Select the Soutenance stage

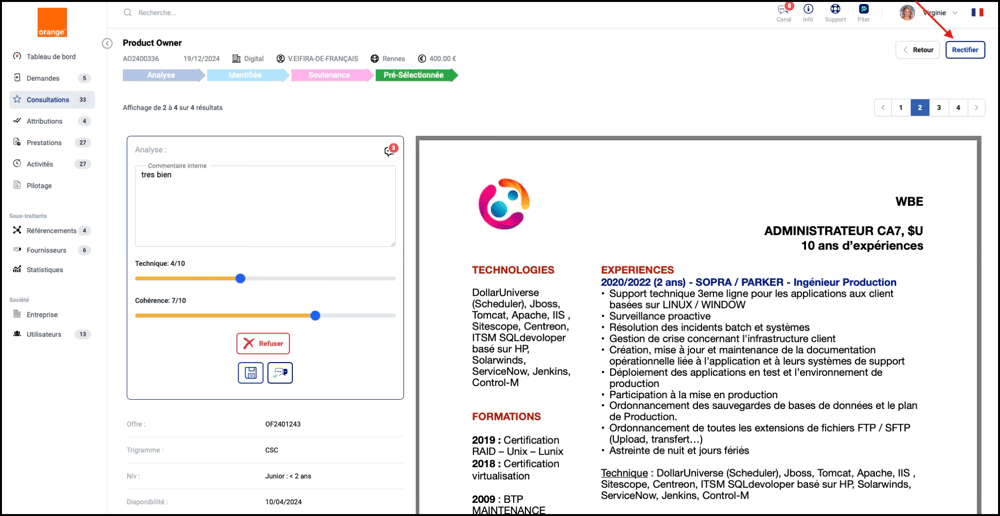click(332, 75)
